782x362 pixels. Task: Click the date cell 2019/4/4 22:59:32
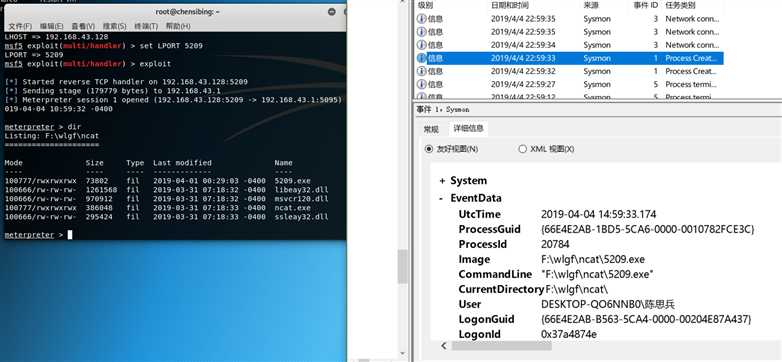tap(523, 71)
